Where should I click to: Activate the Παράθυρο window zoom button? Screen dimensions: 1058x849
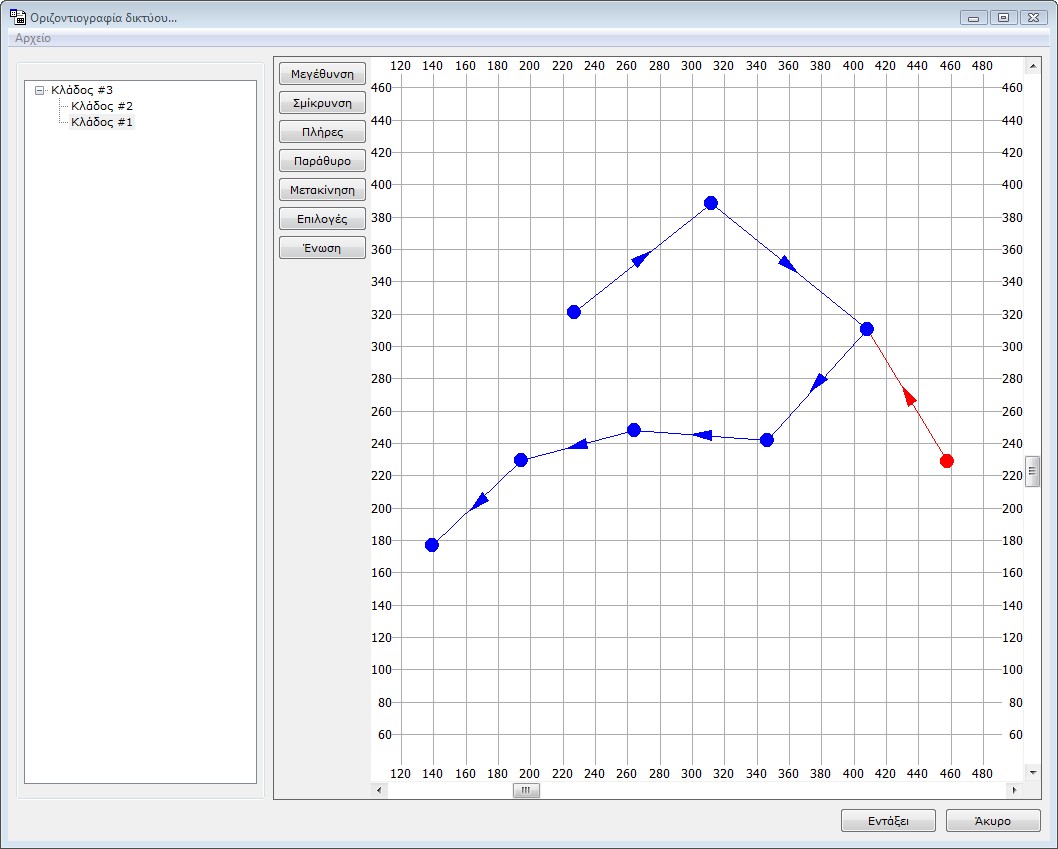(x=322, y=160)
